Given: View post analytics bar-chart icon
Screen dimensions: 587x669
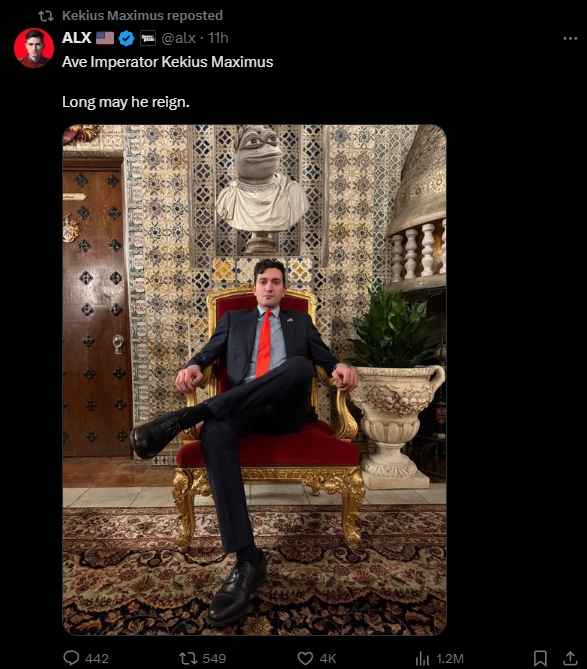Looking at the screenshot, I should [422, 658].
